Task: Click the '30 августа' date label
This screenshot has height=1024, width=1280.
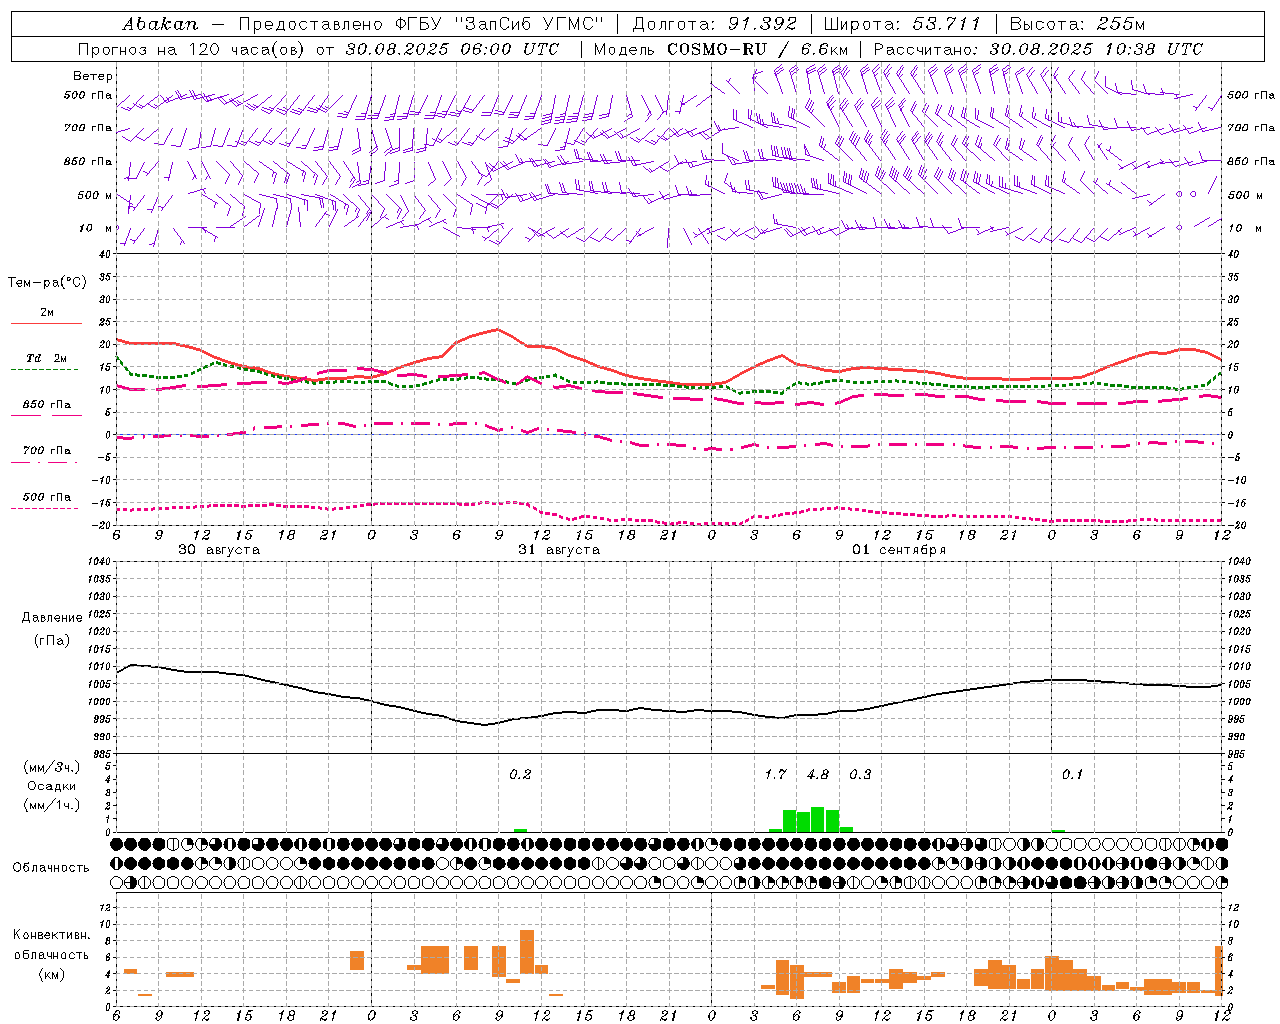Action: [219, 550]
